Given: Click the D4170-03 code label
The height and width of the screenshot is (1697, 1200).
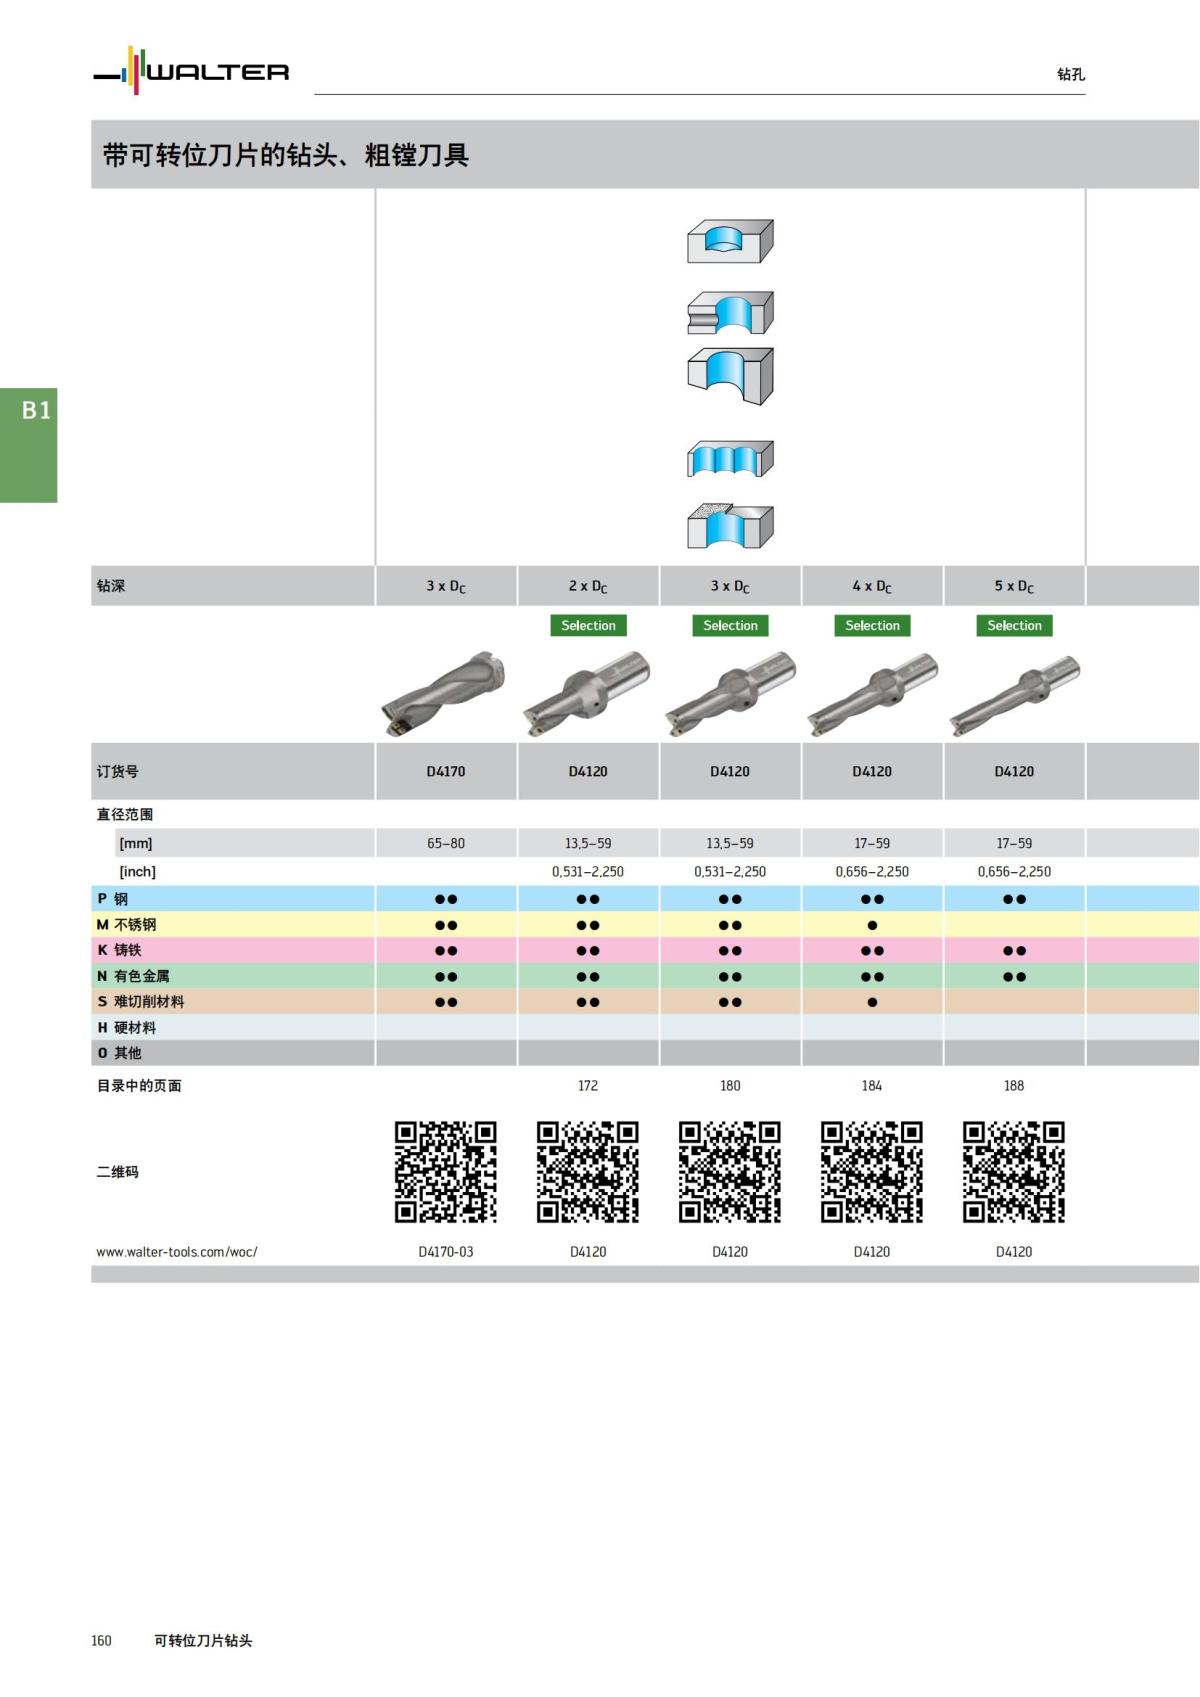Looking at the screenshot, I should tap(446, 1251).
